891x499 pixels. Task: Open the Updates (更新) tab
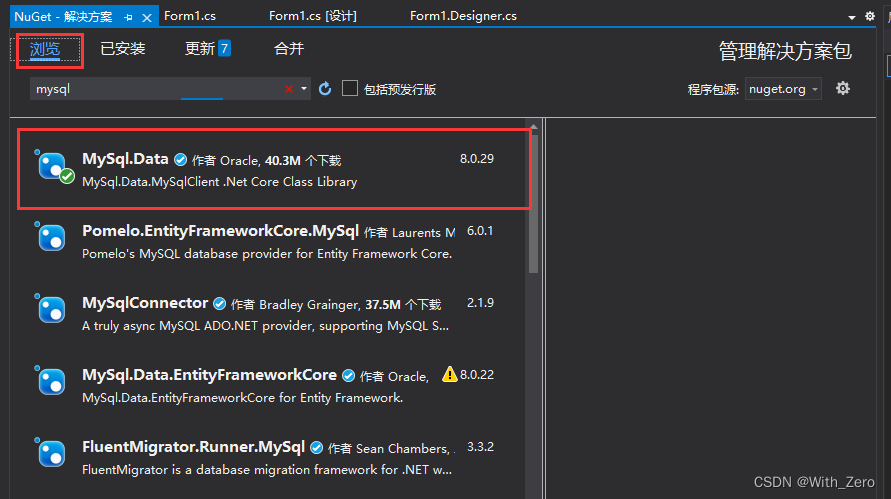click(207, 49)
